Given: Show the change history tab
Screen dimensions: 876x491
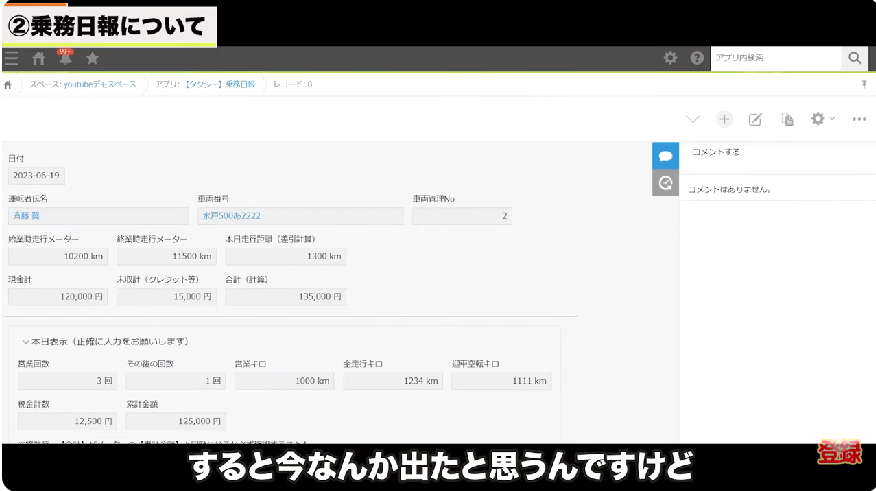Looking at the screenshot, I should coord(665,182).
